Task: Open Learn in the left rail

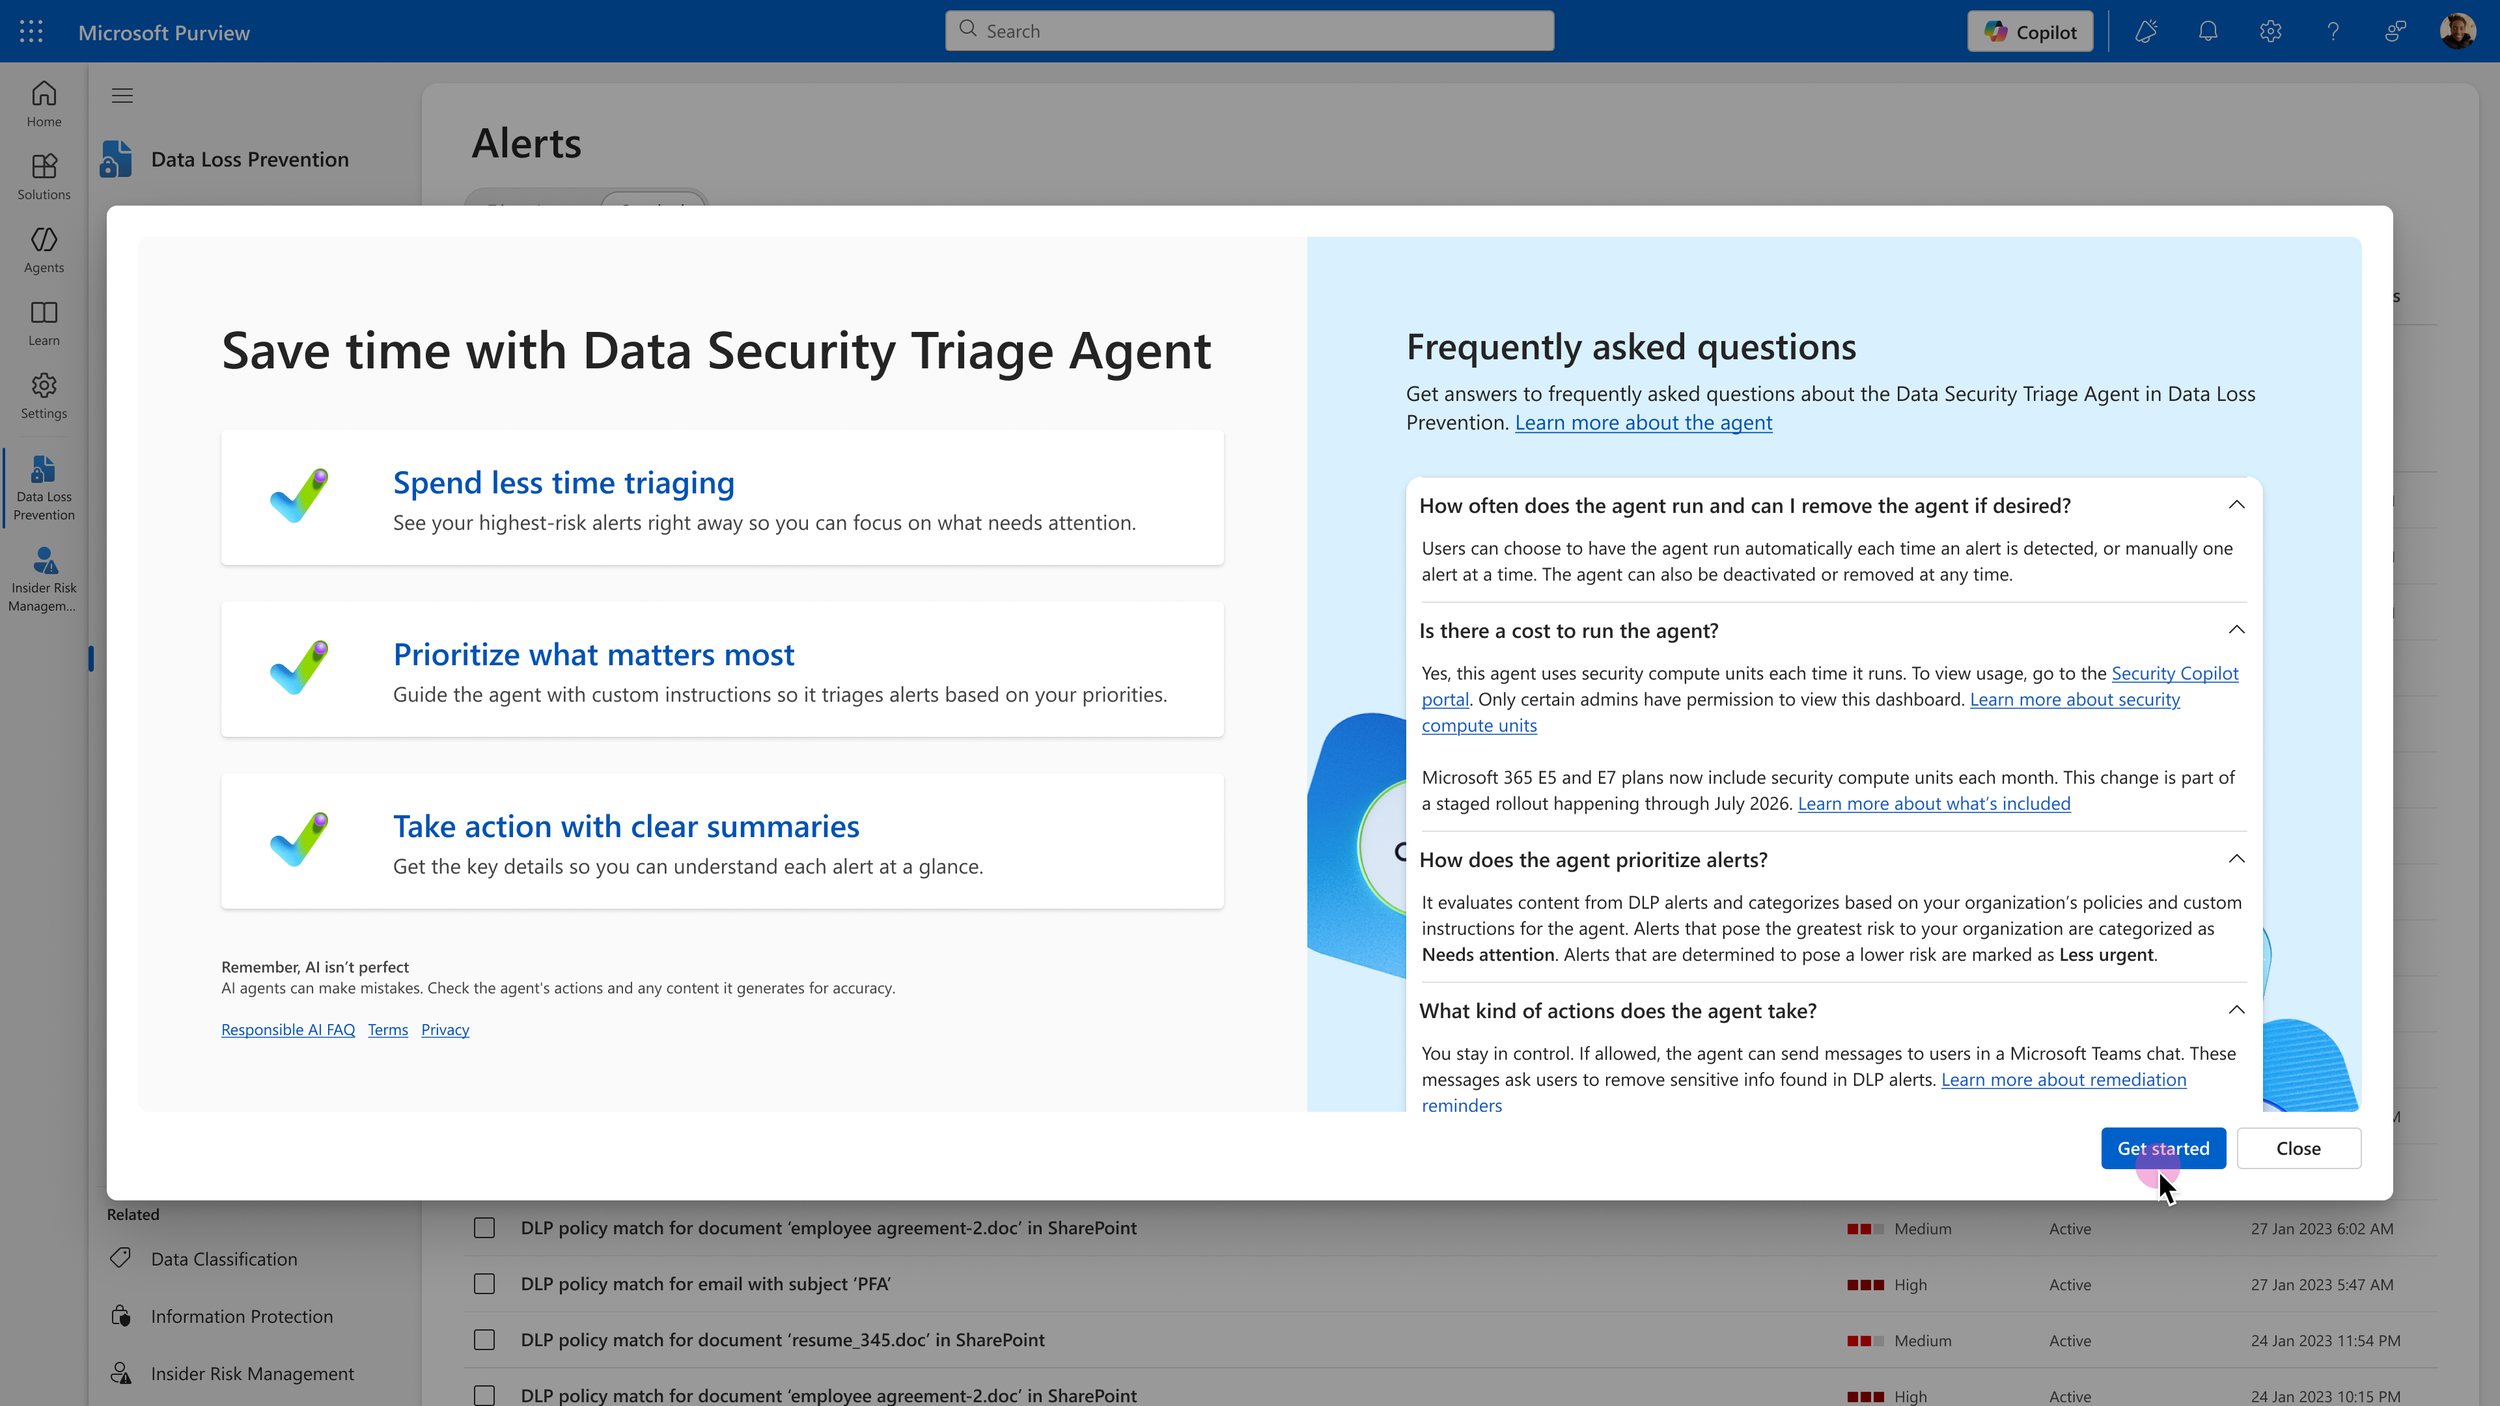Action: 44,323
